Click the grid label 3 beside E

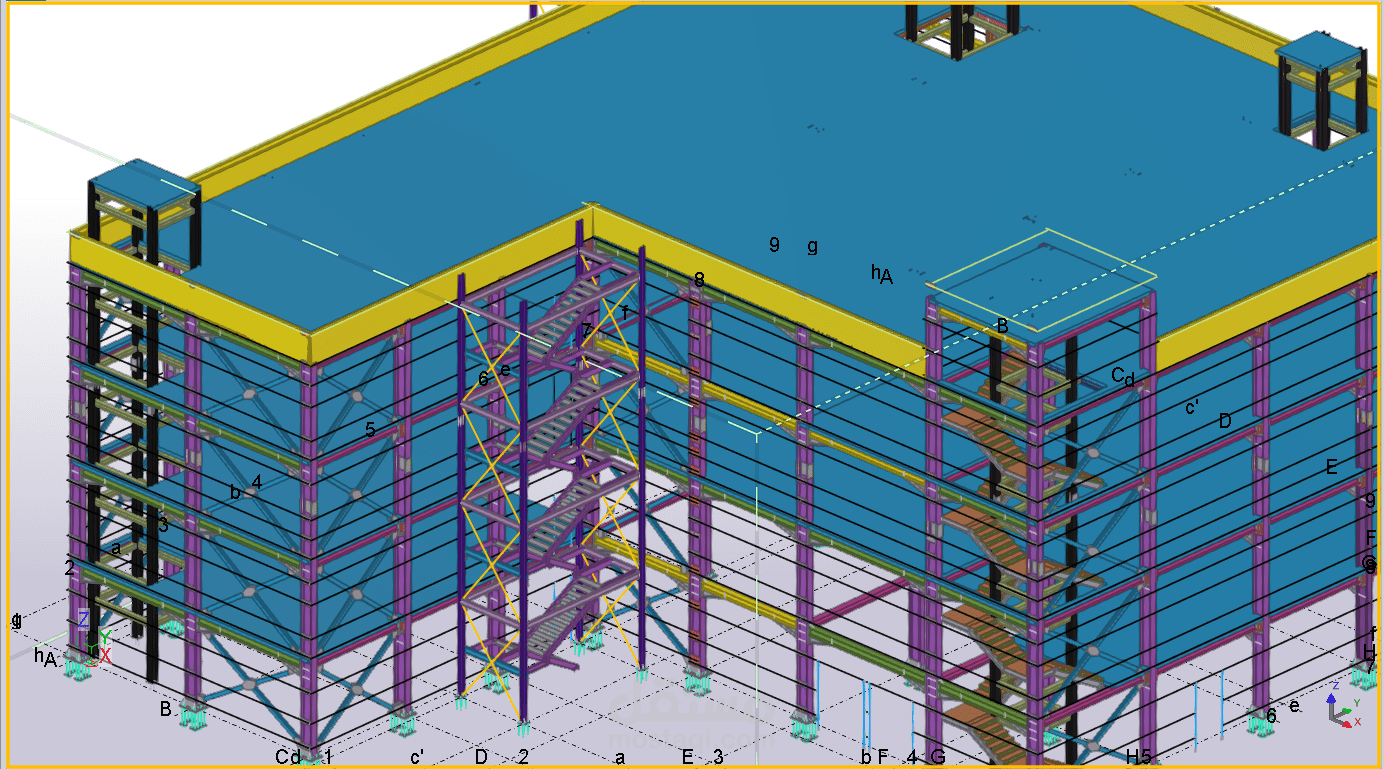click(x=718, y=757)
